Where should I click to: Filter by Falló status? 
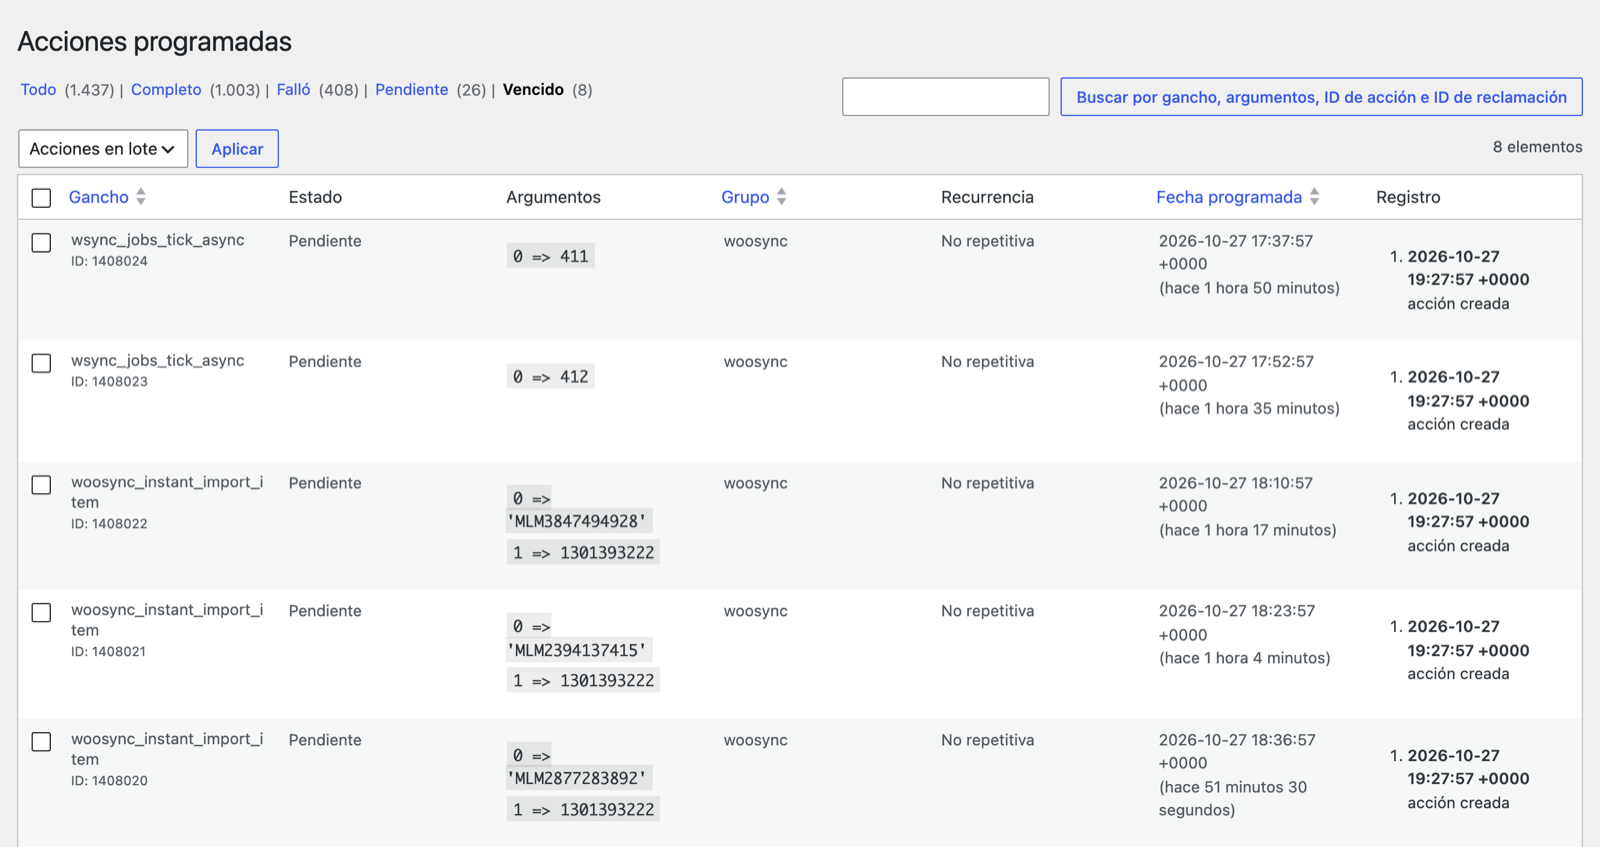click(x=293, y=90)
